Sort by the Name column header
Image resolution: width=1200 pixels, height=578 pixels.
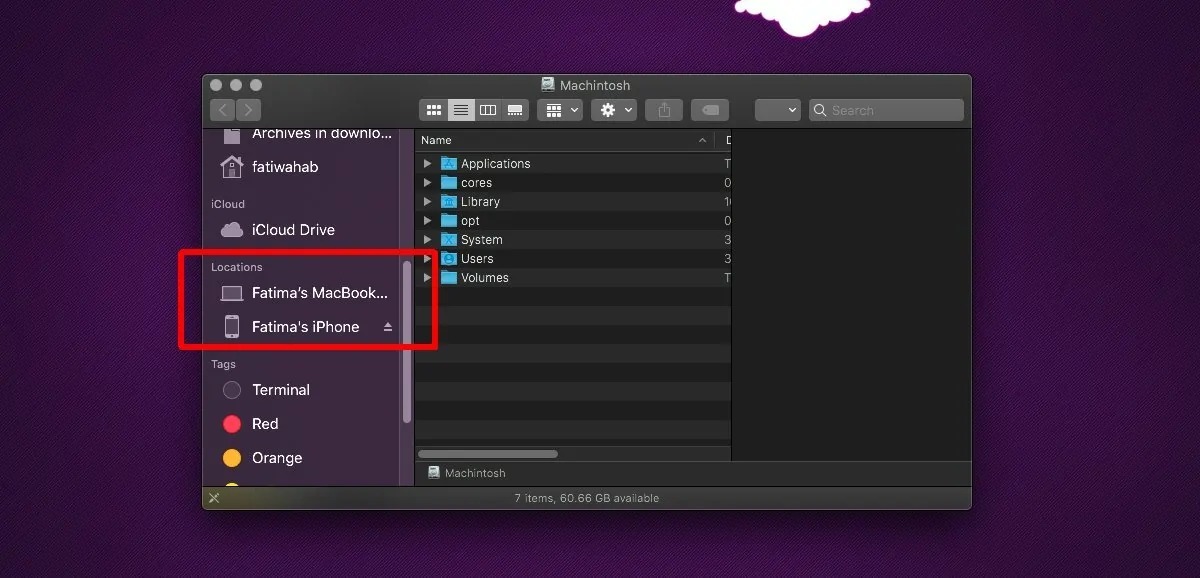click(560, 140)
